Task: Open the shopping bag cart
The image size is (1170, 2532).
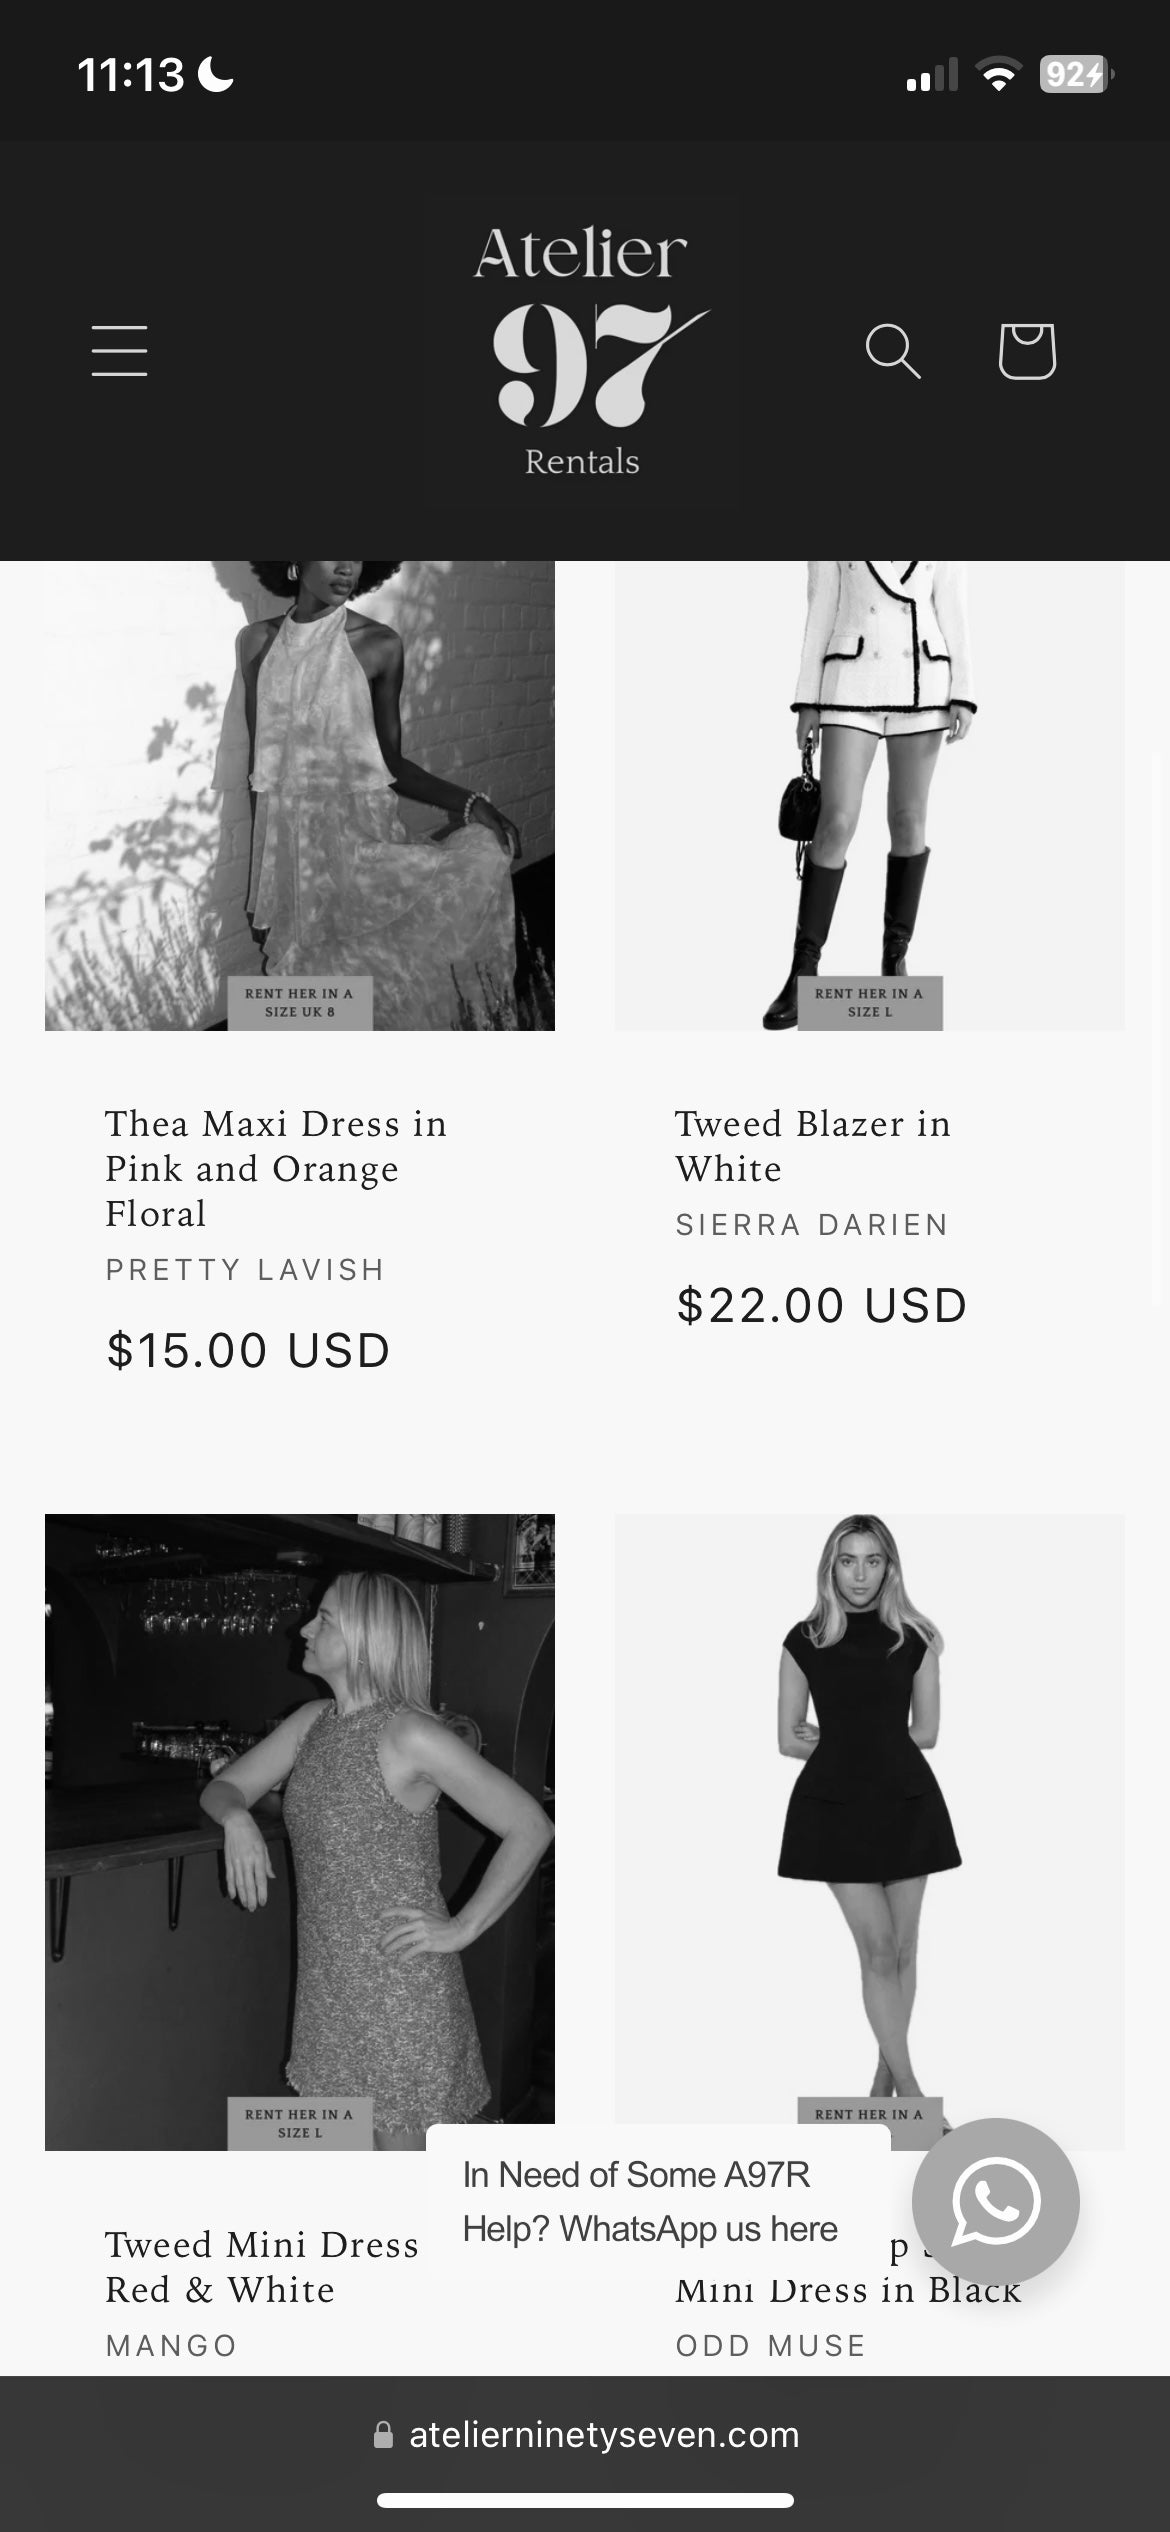Action: point(1027,351)
